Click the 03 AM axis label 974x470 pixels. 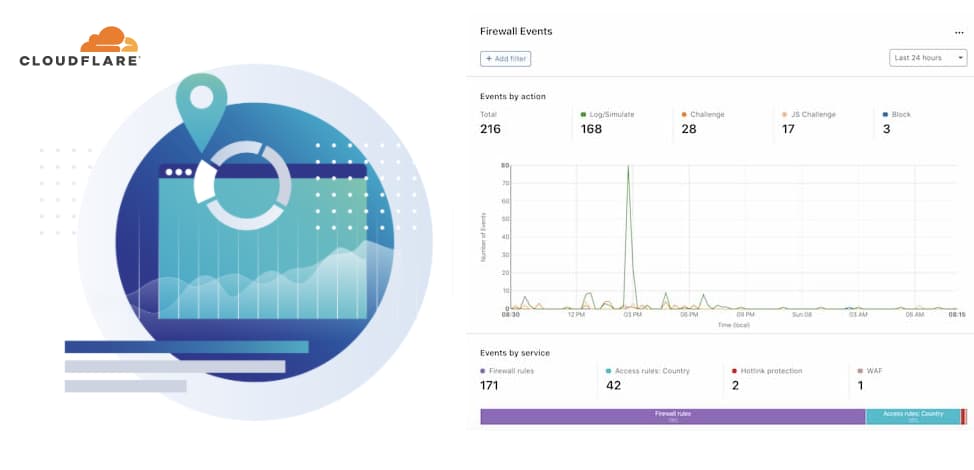coord(858,315)
